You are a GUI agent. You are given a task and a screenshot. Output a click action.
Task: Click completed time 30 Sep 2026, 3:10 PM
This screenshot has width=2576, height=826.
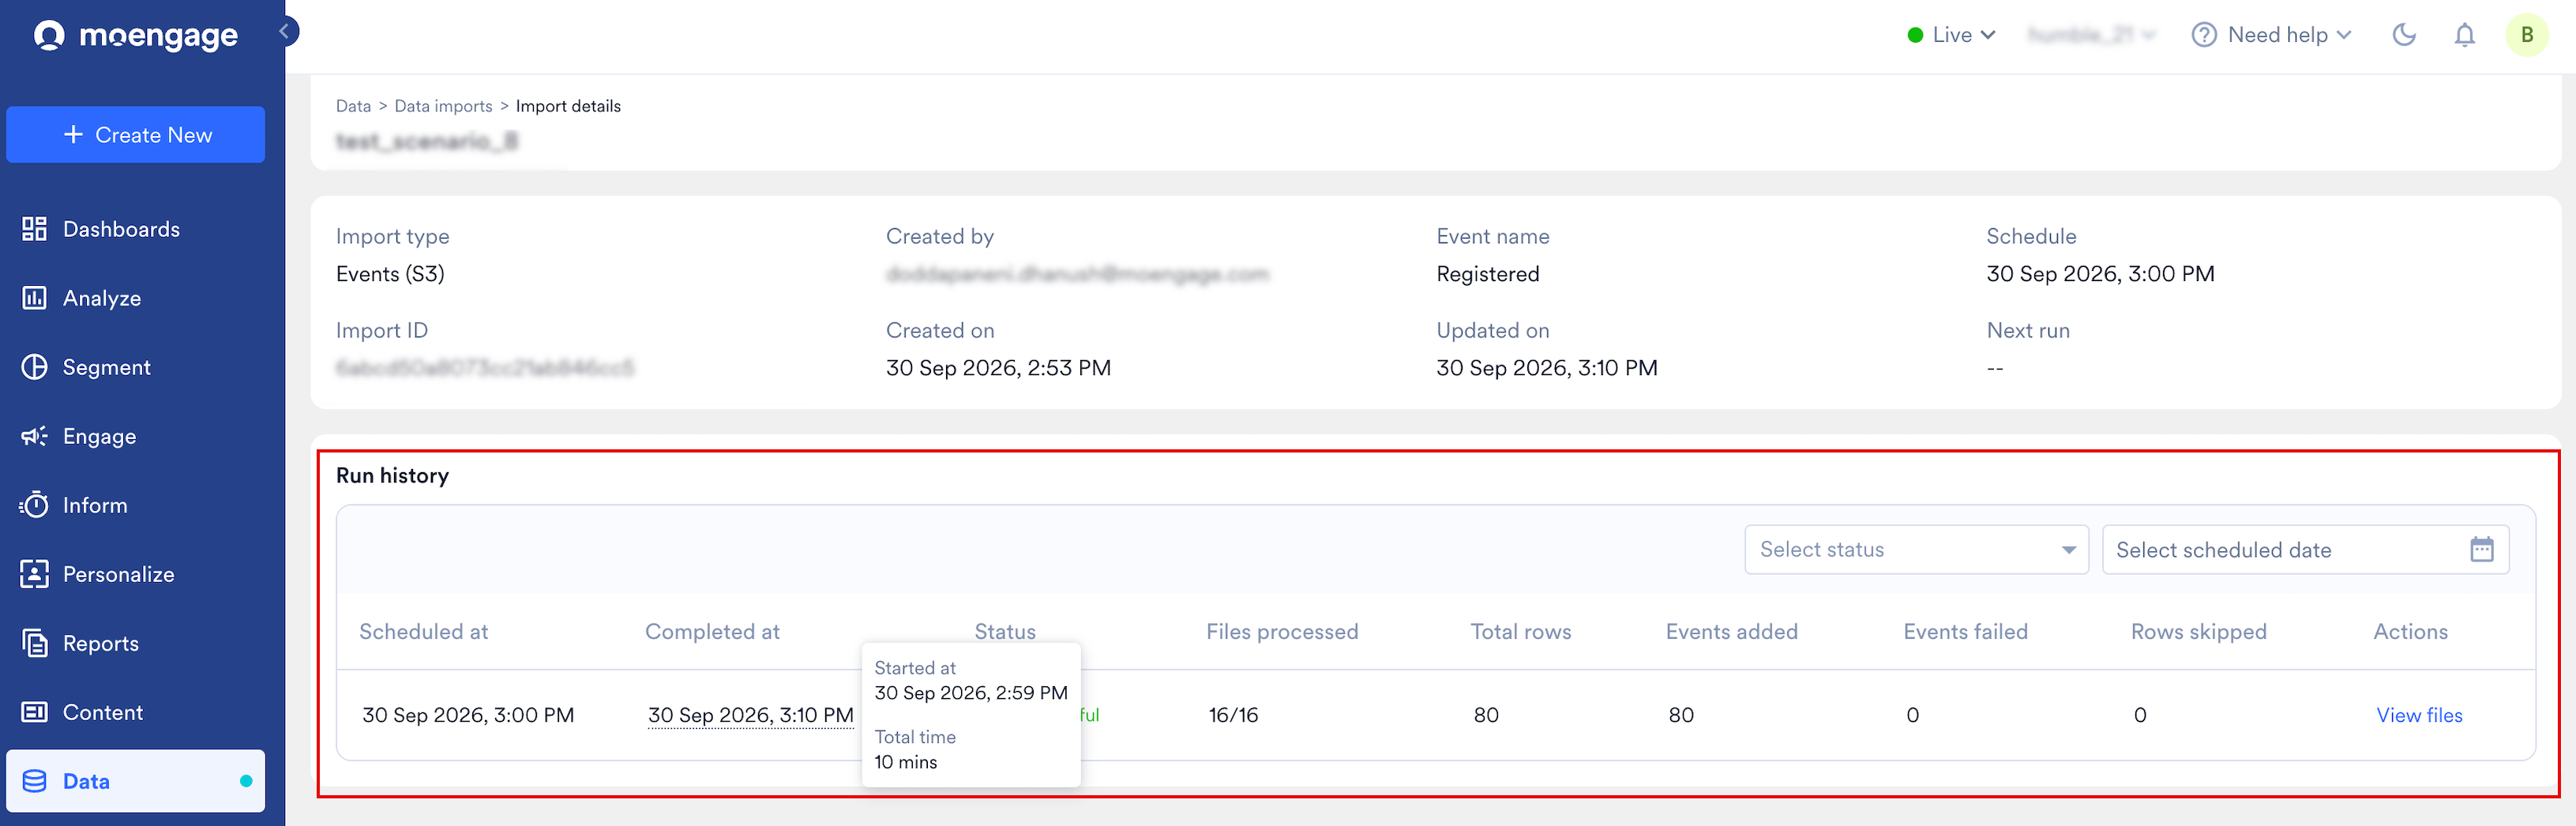(751, 715)
